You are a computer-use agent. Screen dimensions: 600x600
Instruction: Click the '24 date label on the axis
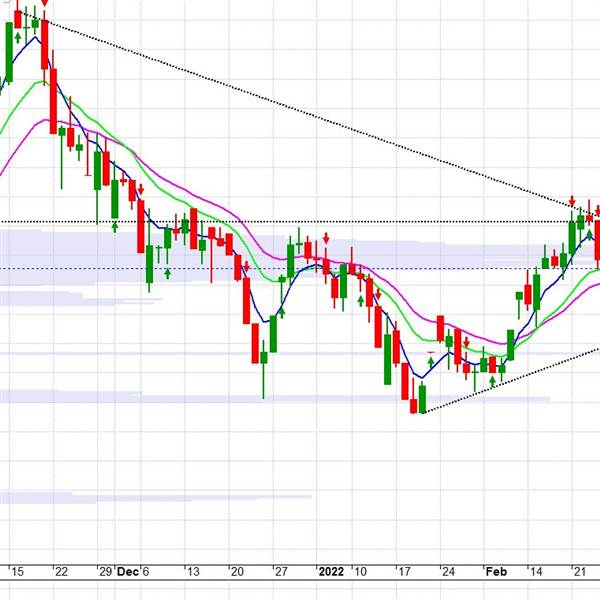(x=448, y=572)
